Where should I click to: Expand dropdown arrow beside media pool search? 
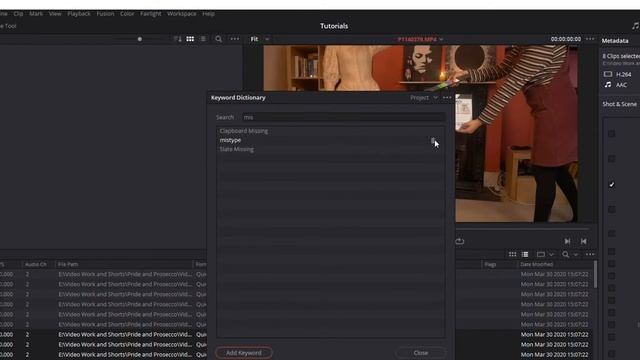click(576, 254)
